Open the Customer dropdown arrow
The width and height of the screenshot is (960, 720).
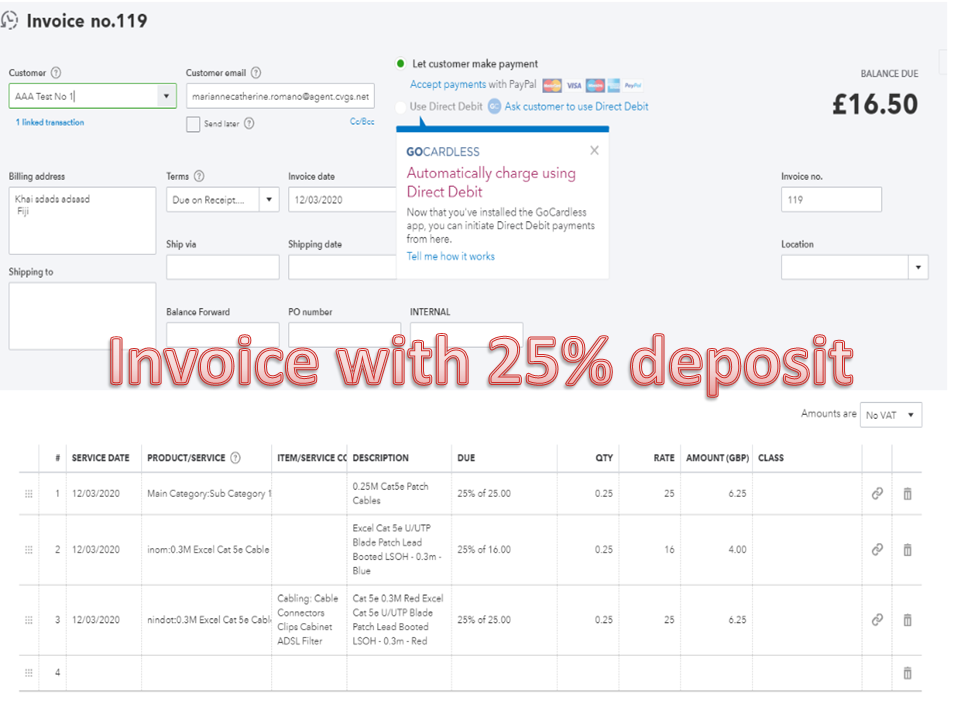[166, 96]
